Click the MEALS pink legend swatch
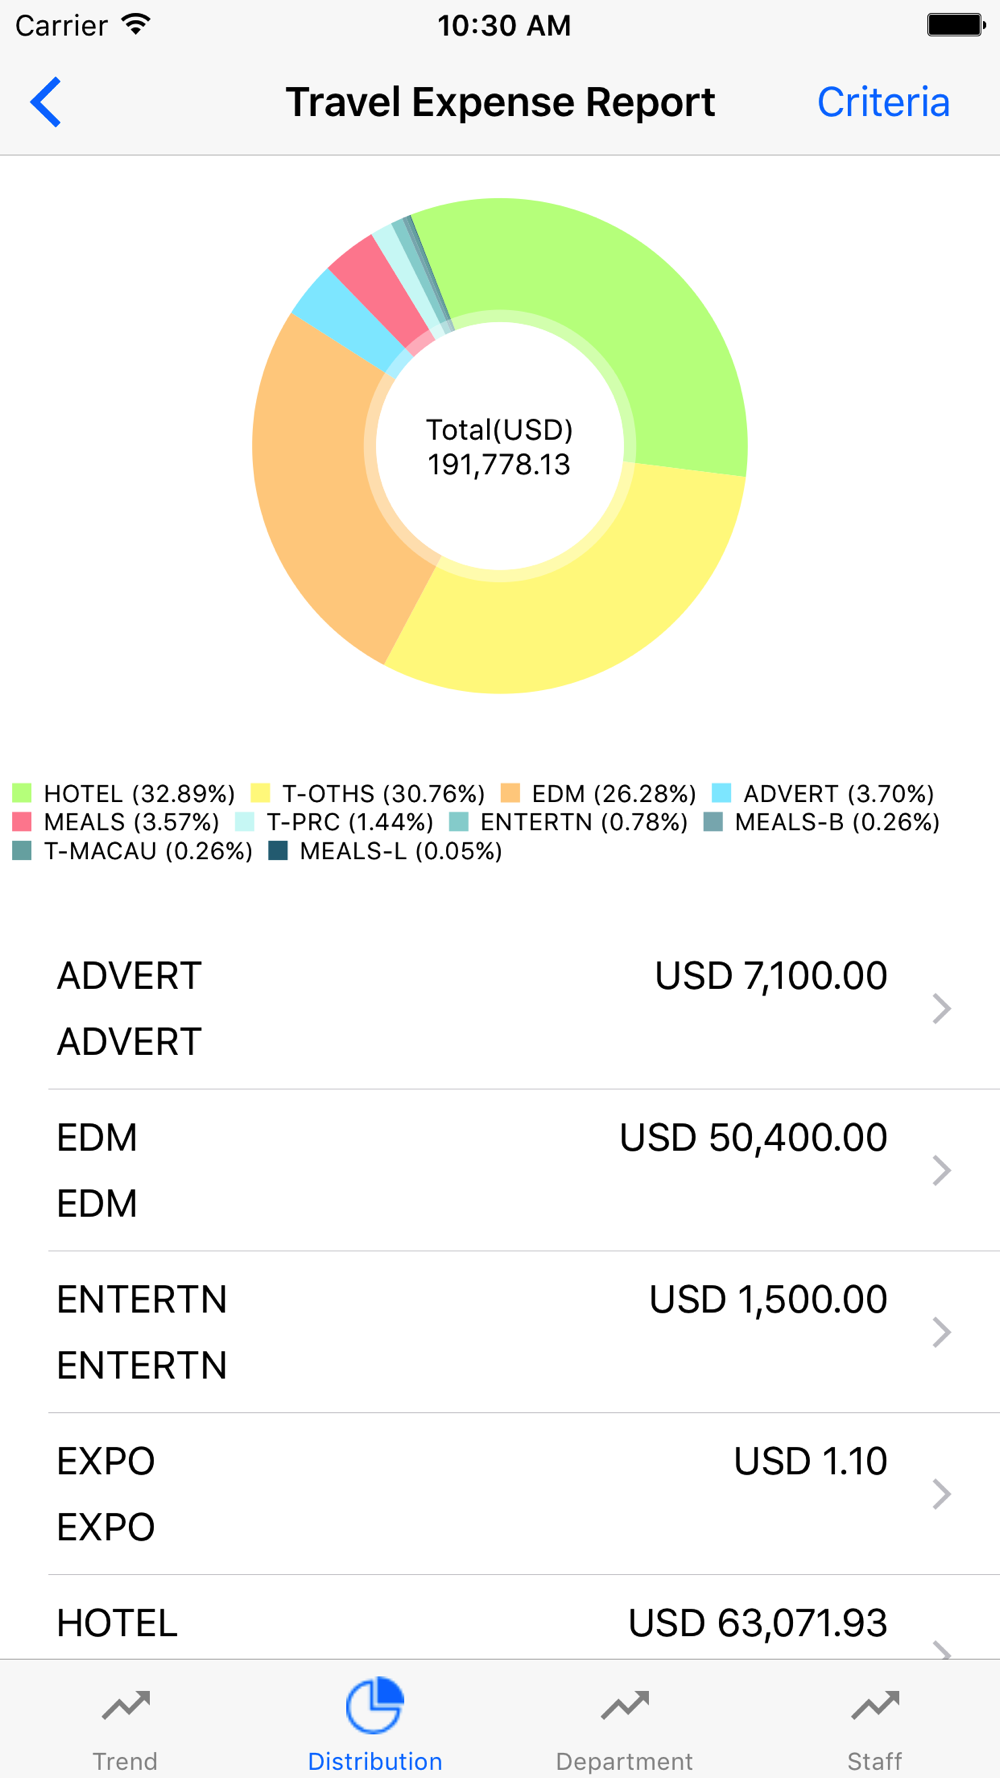The width and height of the screenshot is (1000, 1778). [22, 822]
